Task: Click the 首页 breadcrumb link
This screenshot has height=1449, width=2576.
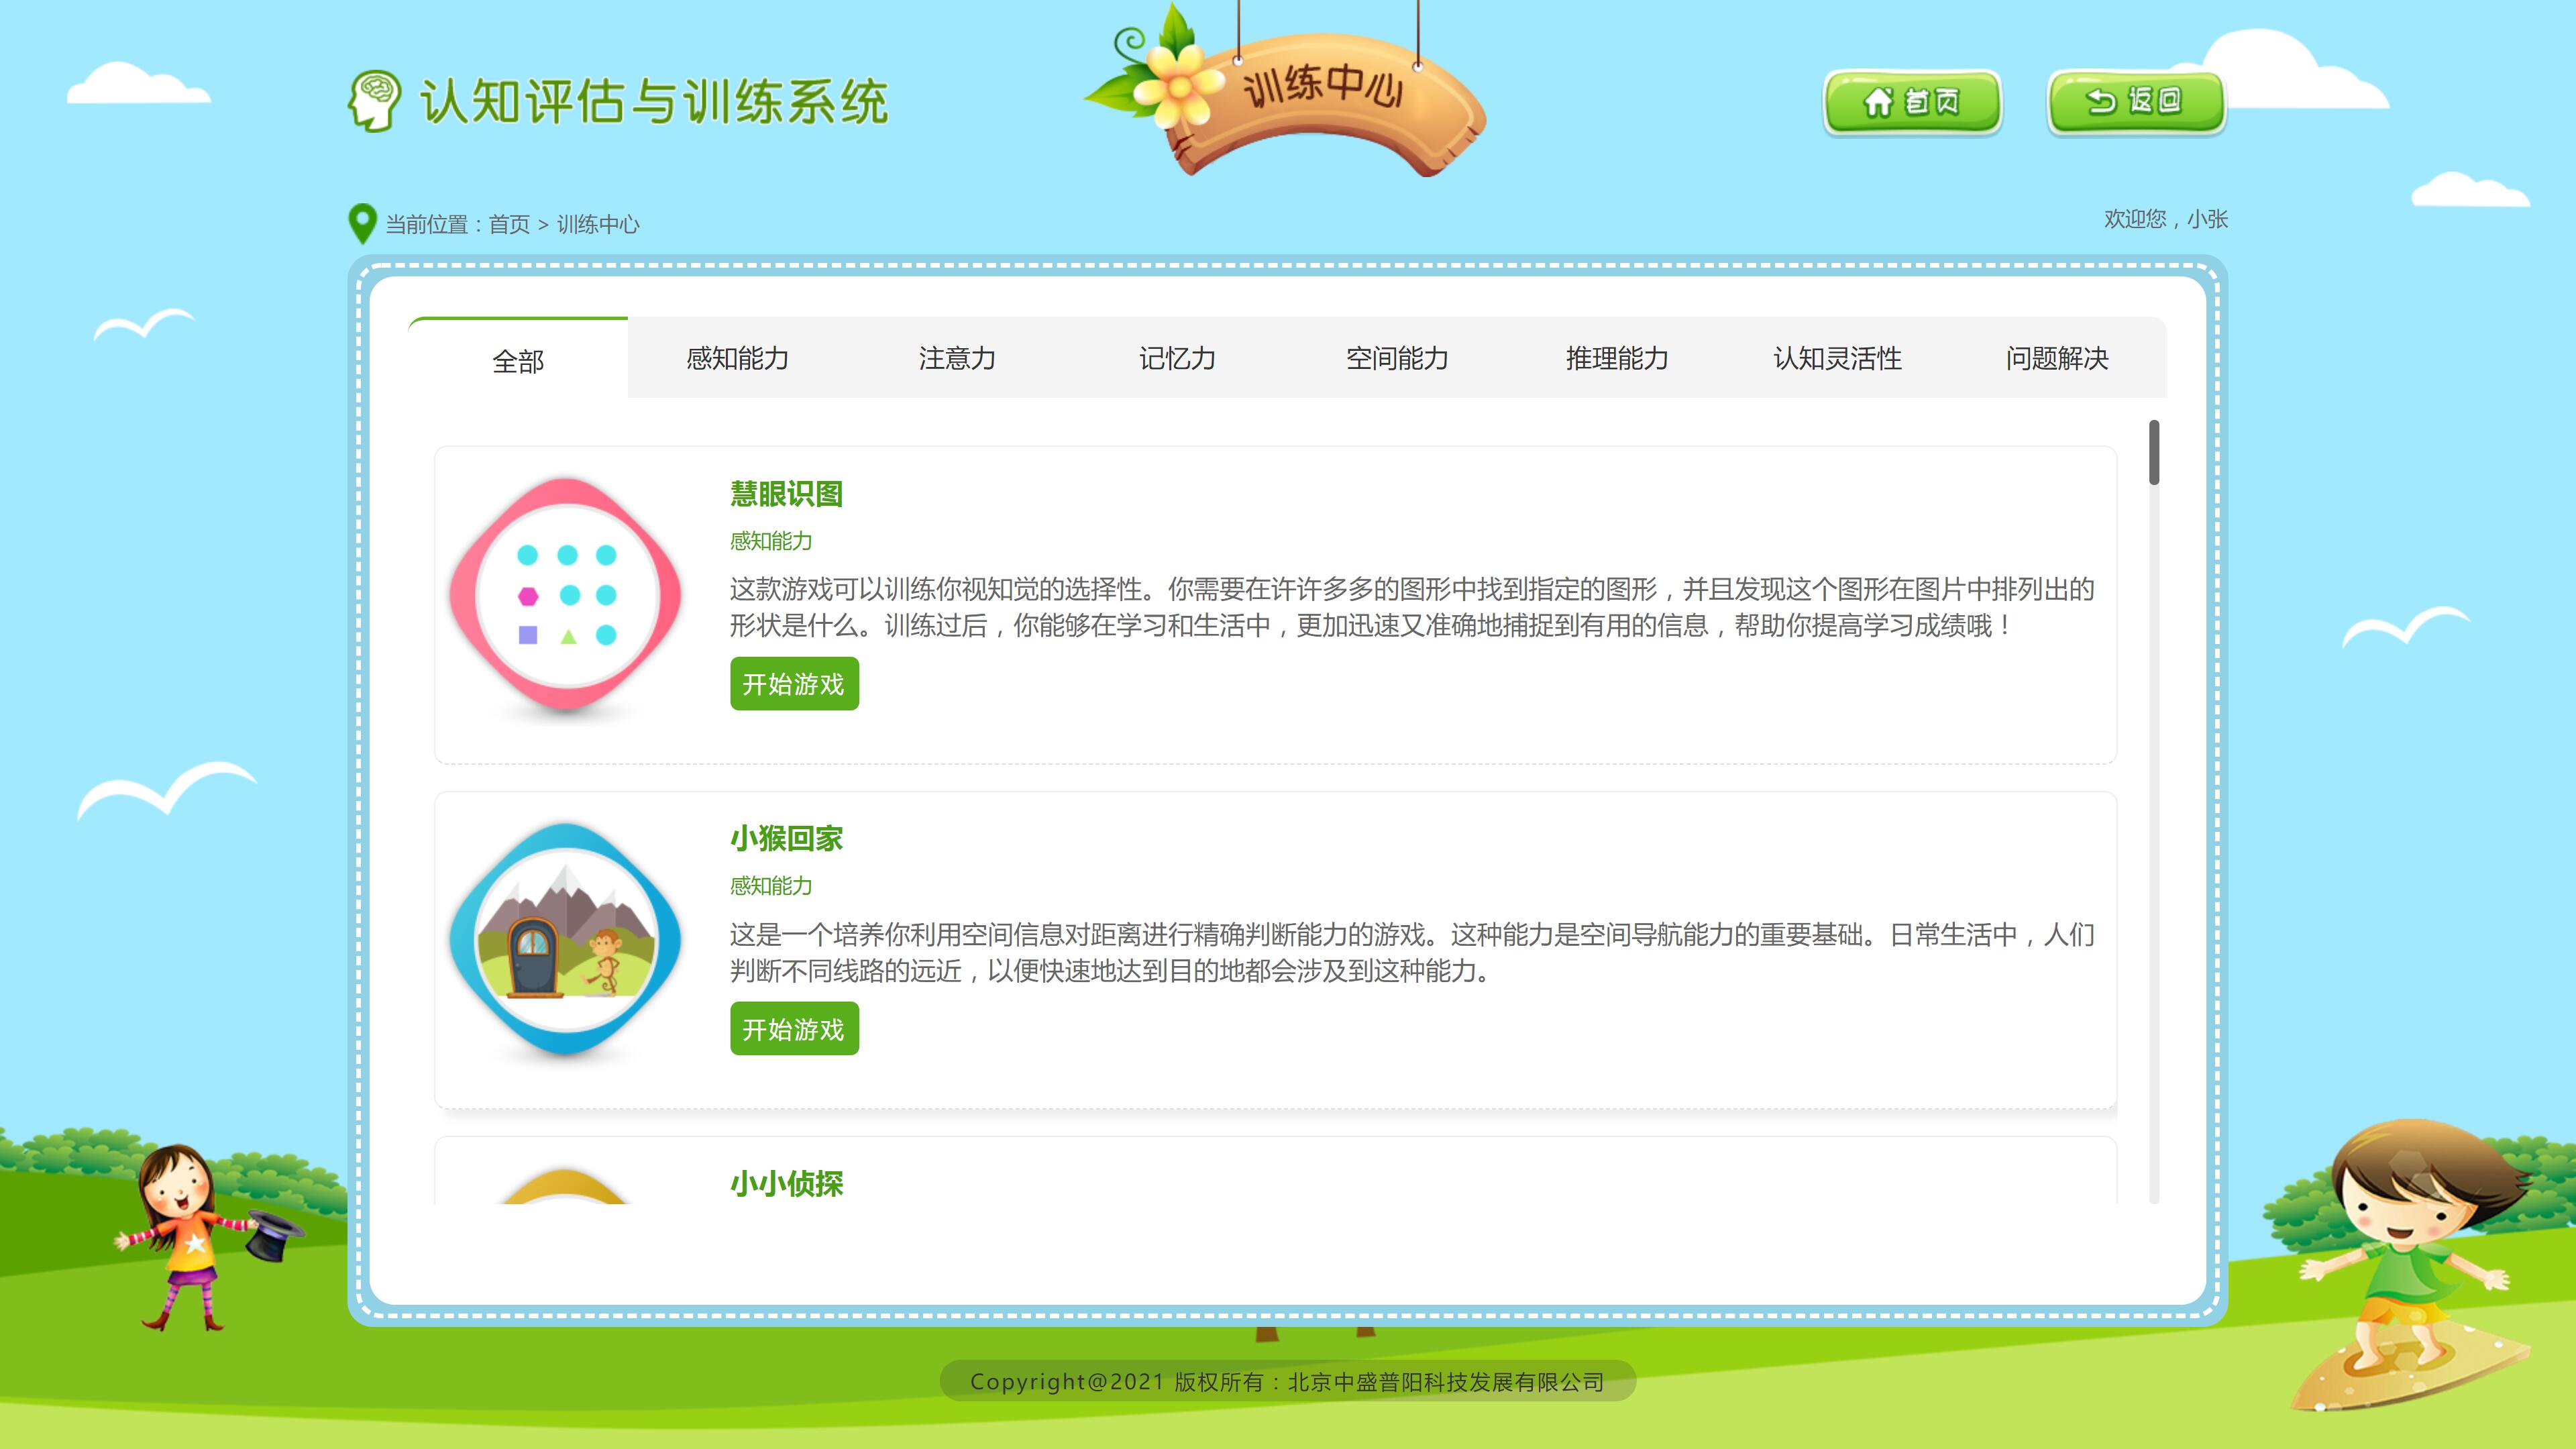Action: 509,224
